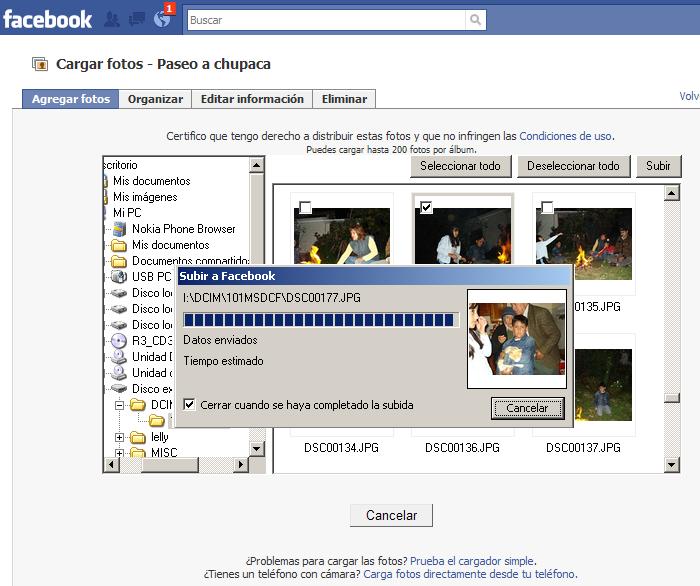Expand the lelly folder
This screenshot has height=586, width=700.
pyautogui.click(x=121, y=437)
